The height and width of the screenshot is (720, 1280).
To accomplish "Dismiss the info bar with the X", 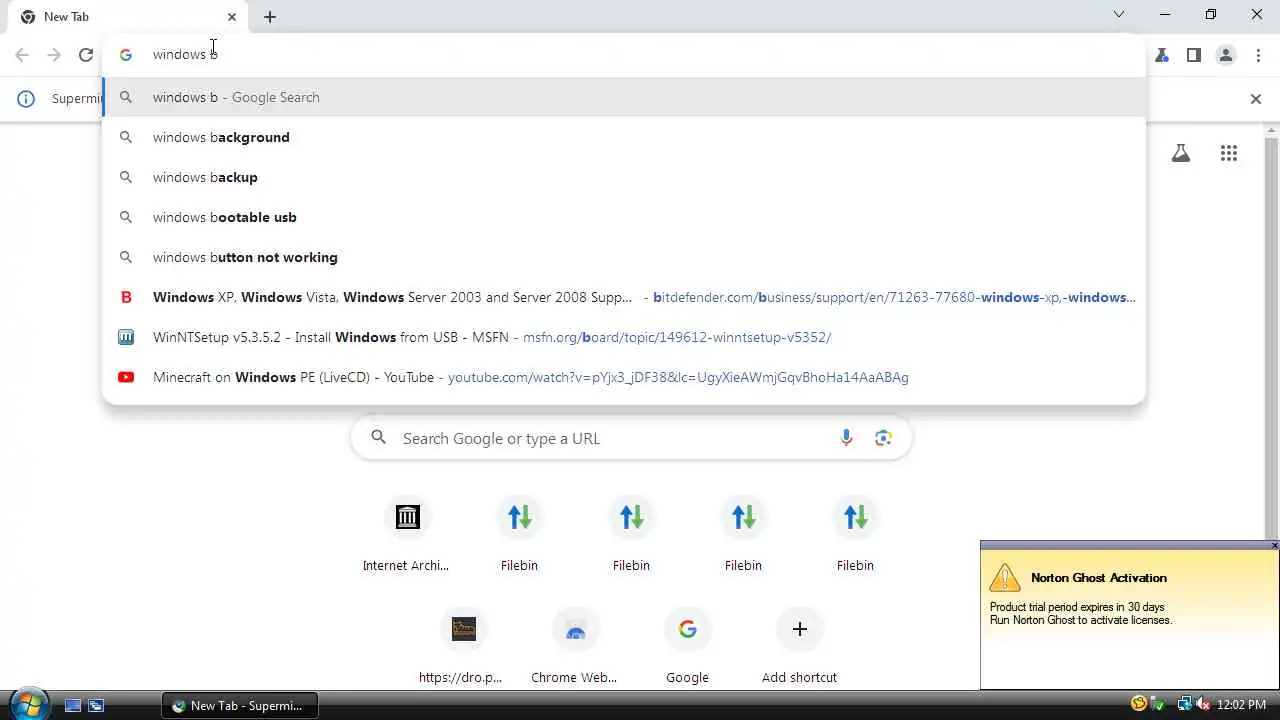I will (x=1256, y=98).
